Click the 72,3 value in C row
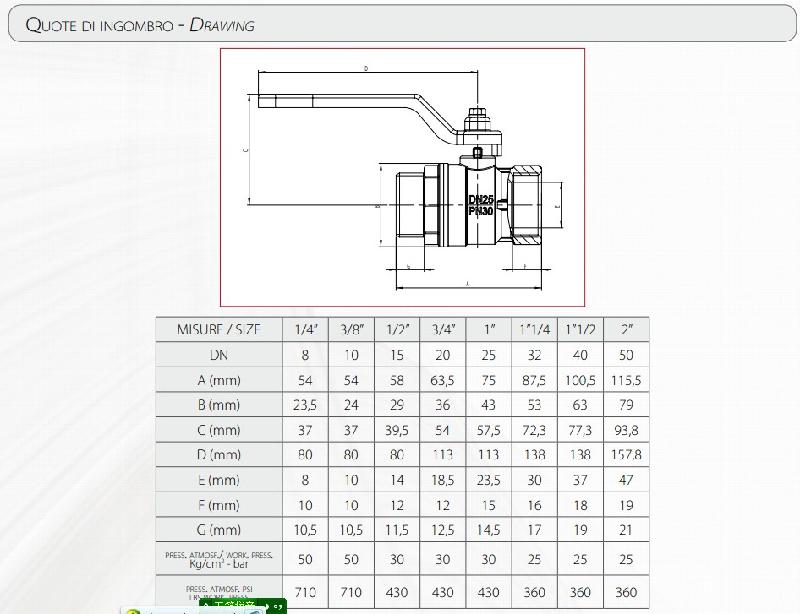 point(535,430)
